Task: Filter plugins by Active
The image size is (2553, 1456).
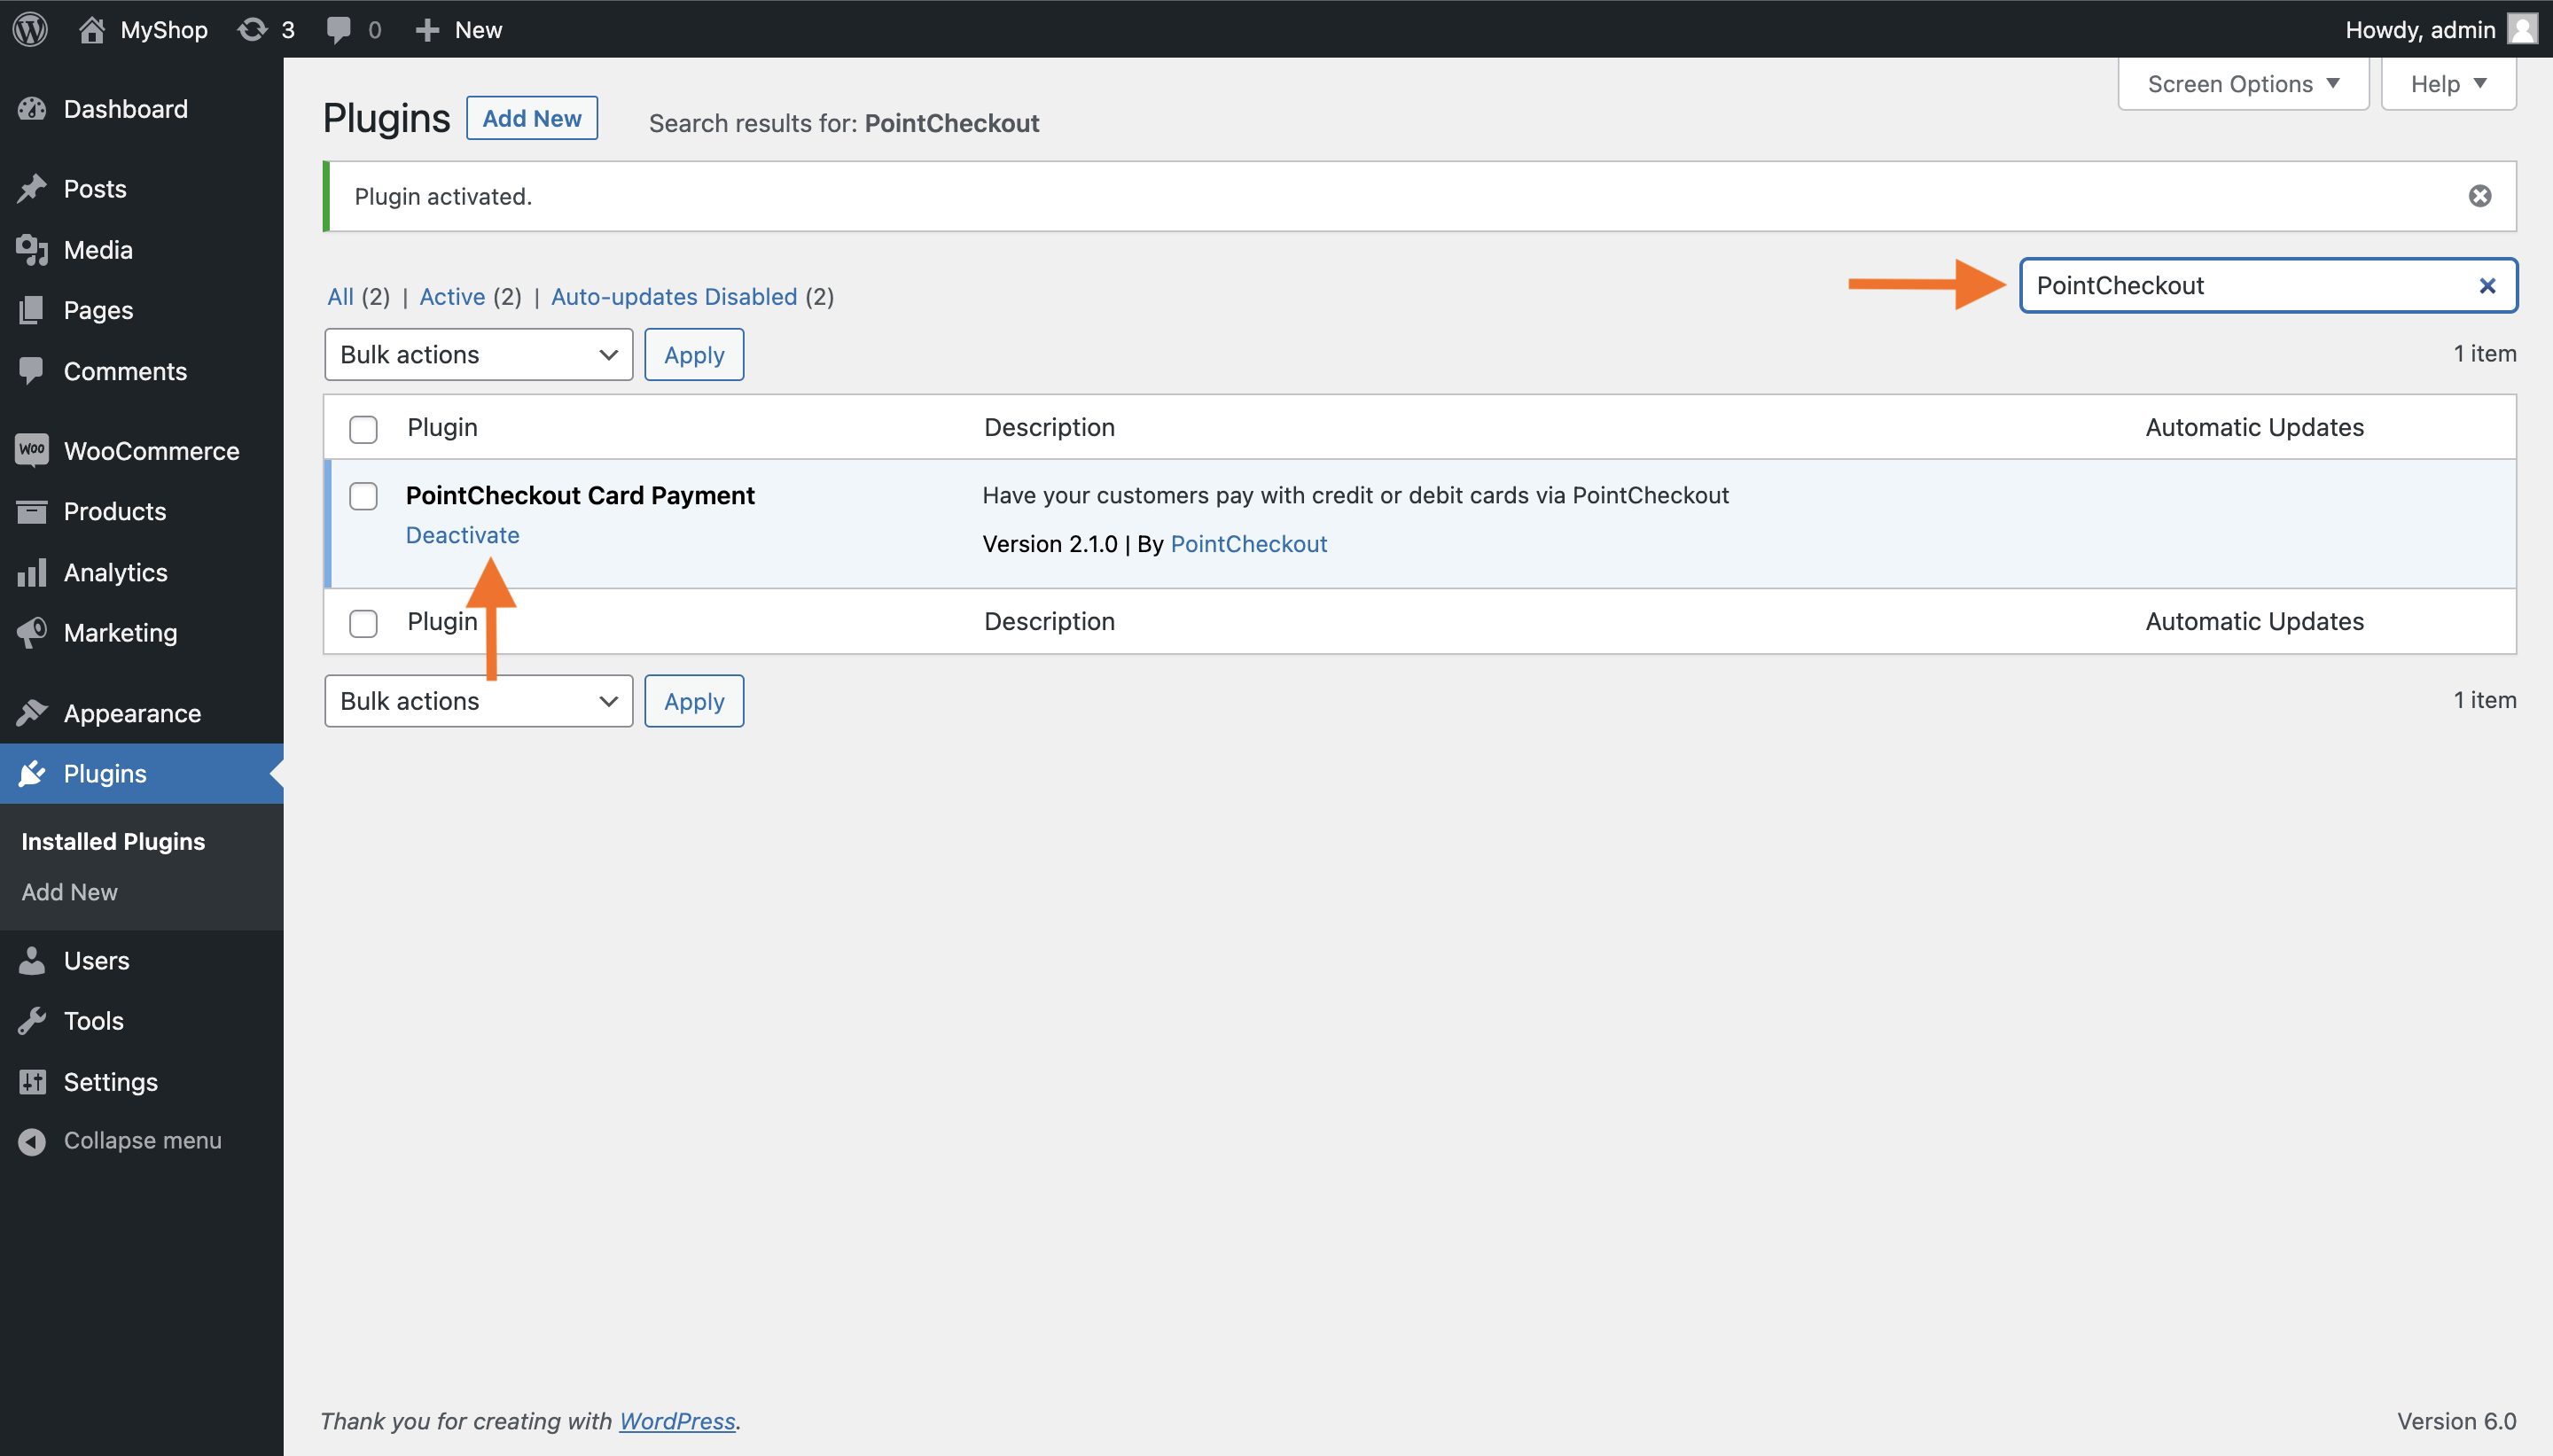Action: point(452,296)
